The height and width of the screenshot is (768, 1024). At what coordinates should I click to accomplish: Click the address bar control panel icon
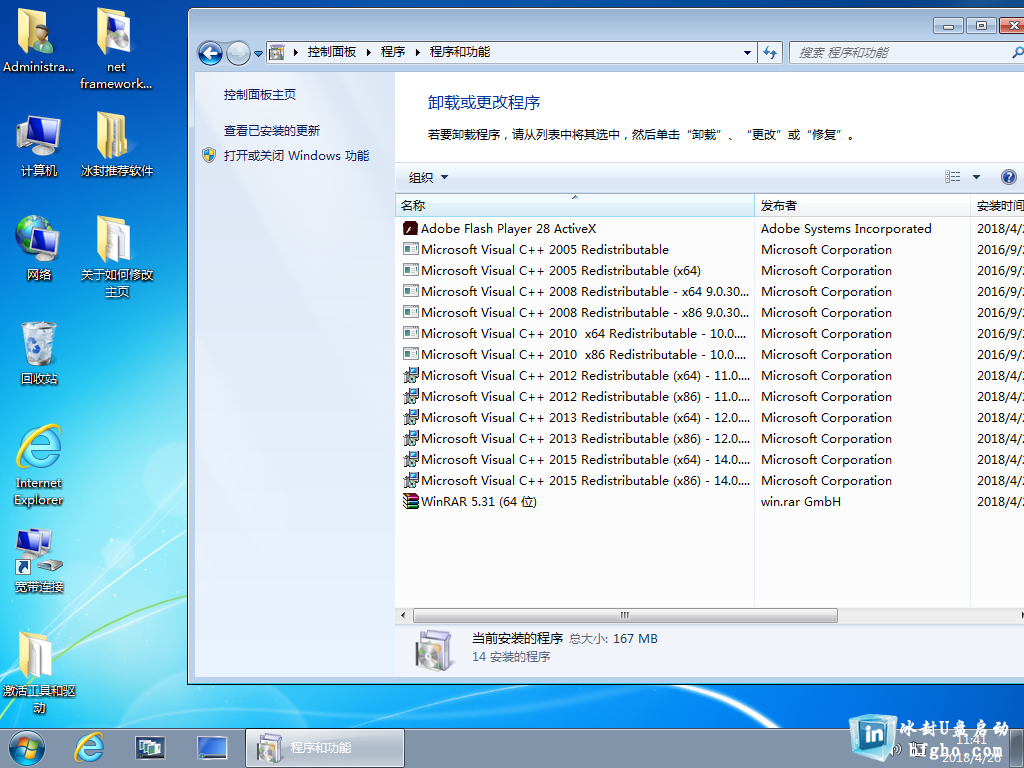pos(277,52)
